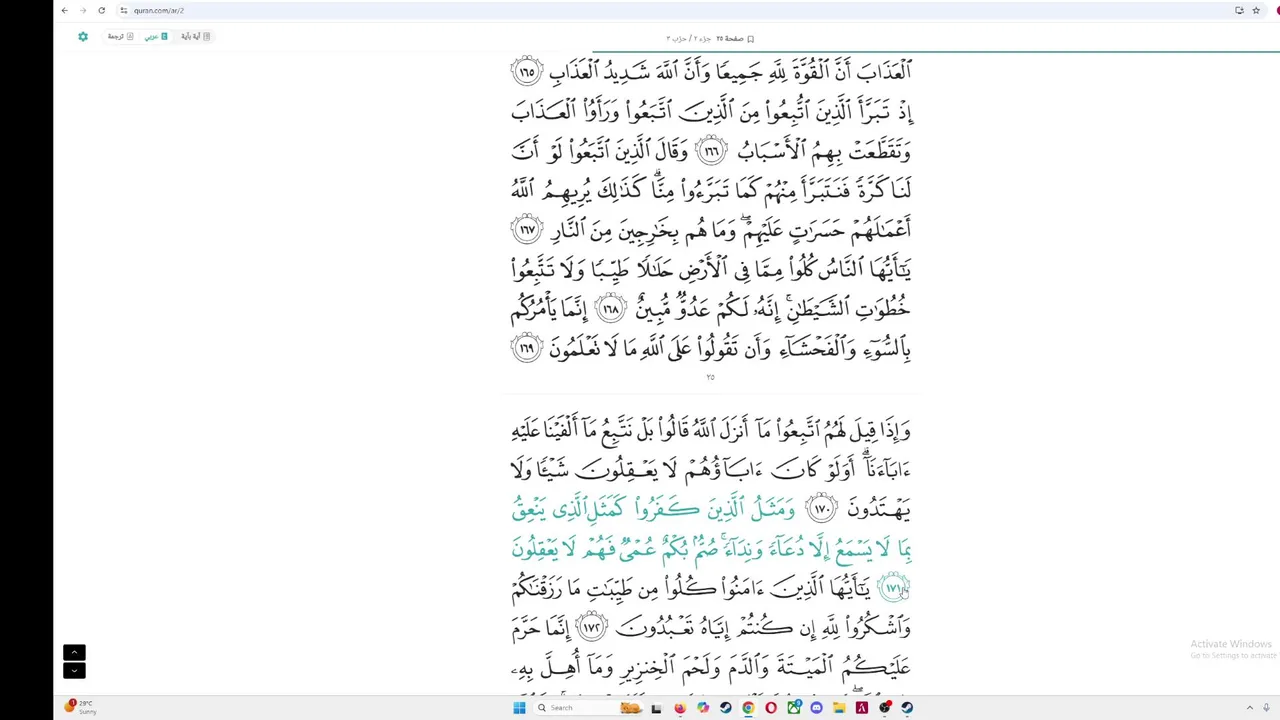Click the page number ٢٥ below verse 169
The width and height of the screenshot is (1280, 720).
coord(710,377)
